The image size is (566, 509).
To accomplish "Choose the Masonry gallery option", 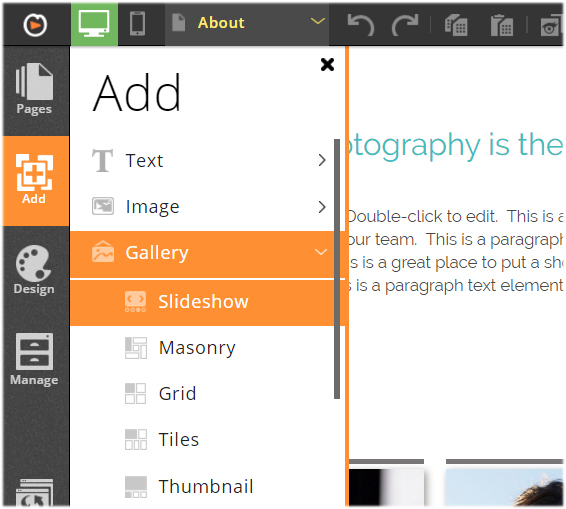I will [x=208, y=348].
